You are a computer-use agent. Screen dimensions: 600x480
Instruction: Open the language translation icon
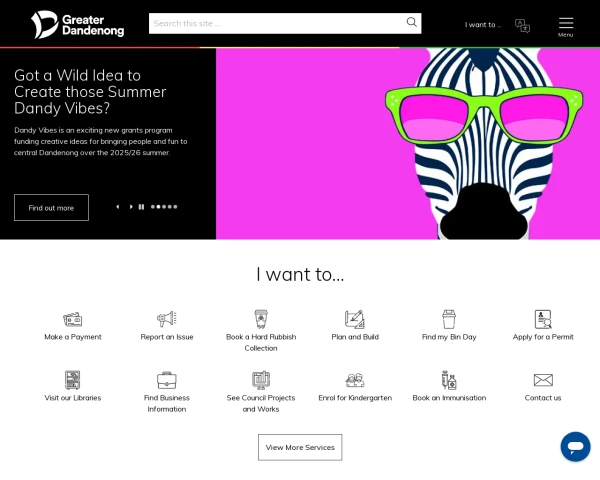click(522, 25)
